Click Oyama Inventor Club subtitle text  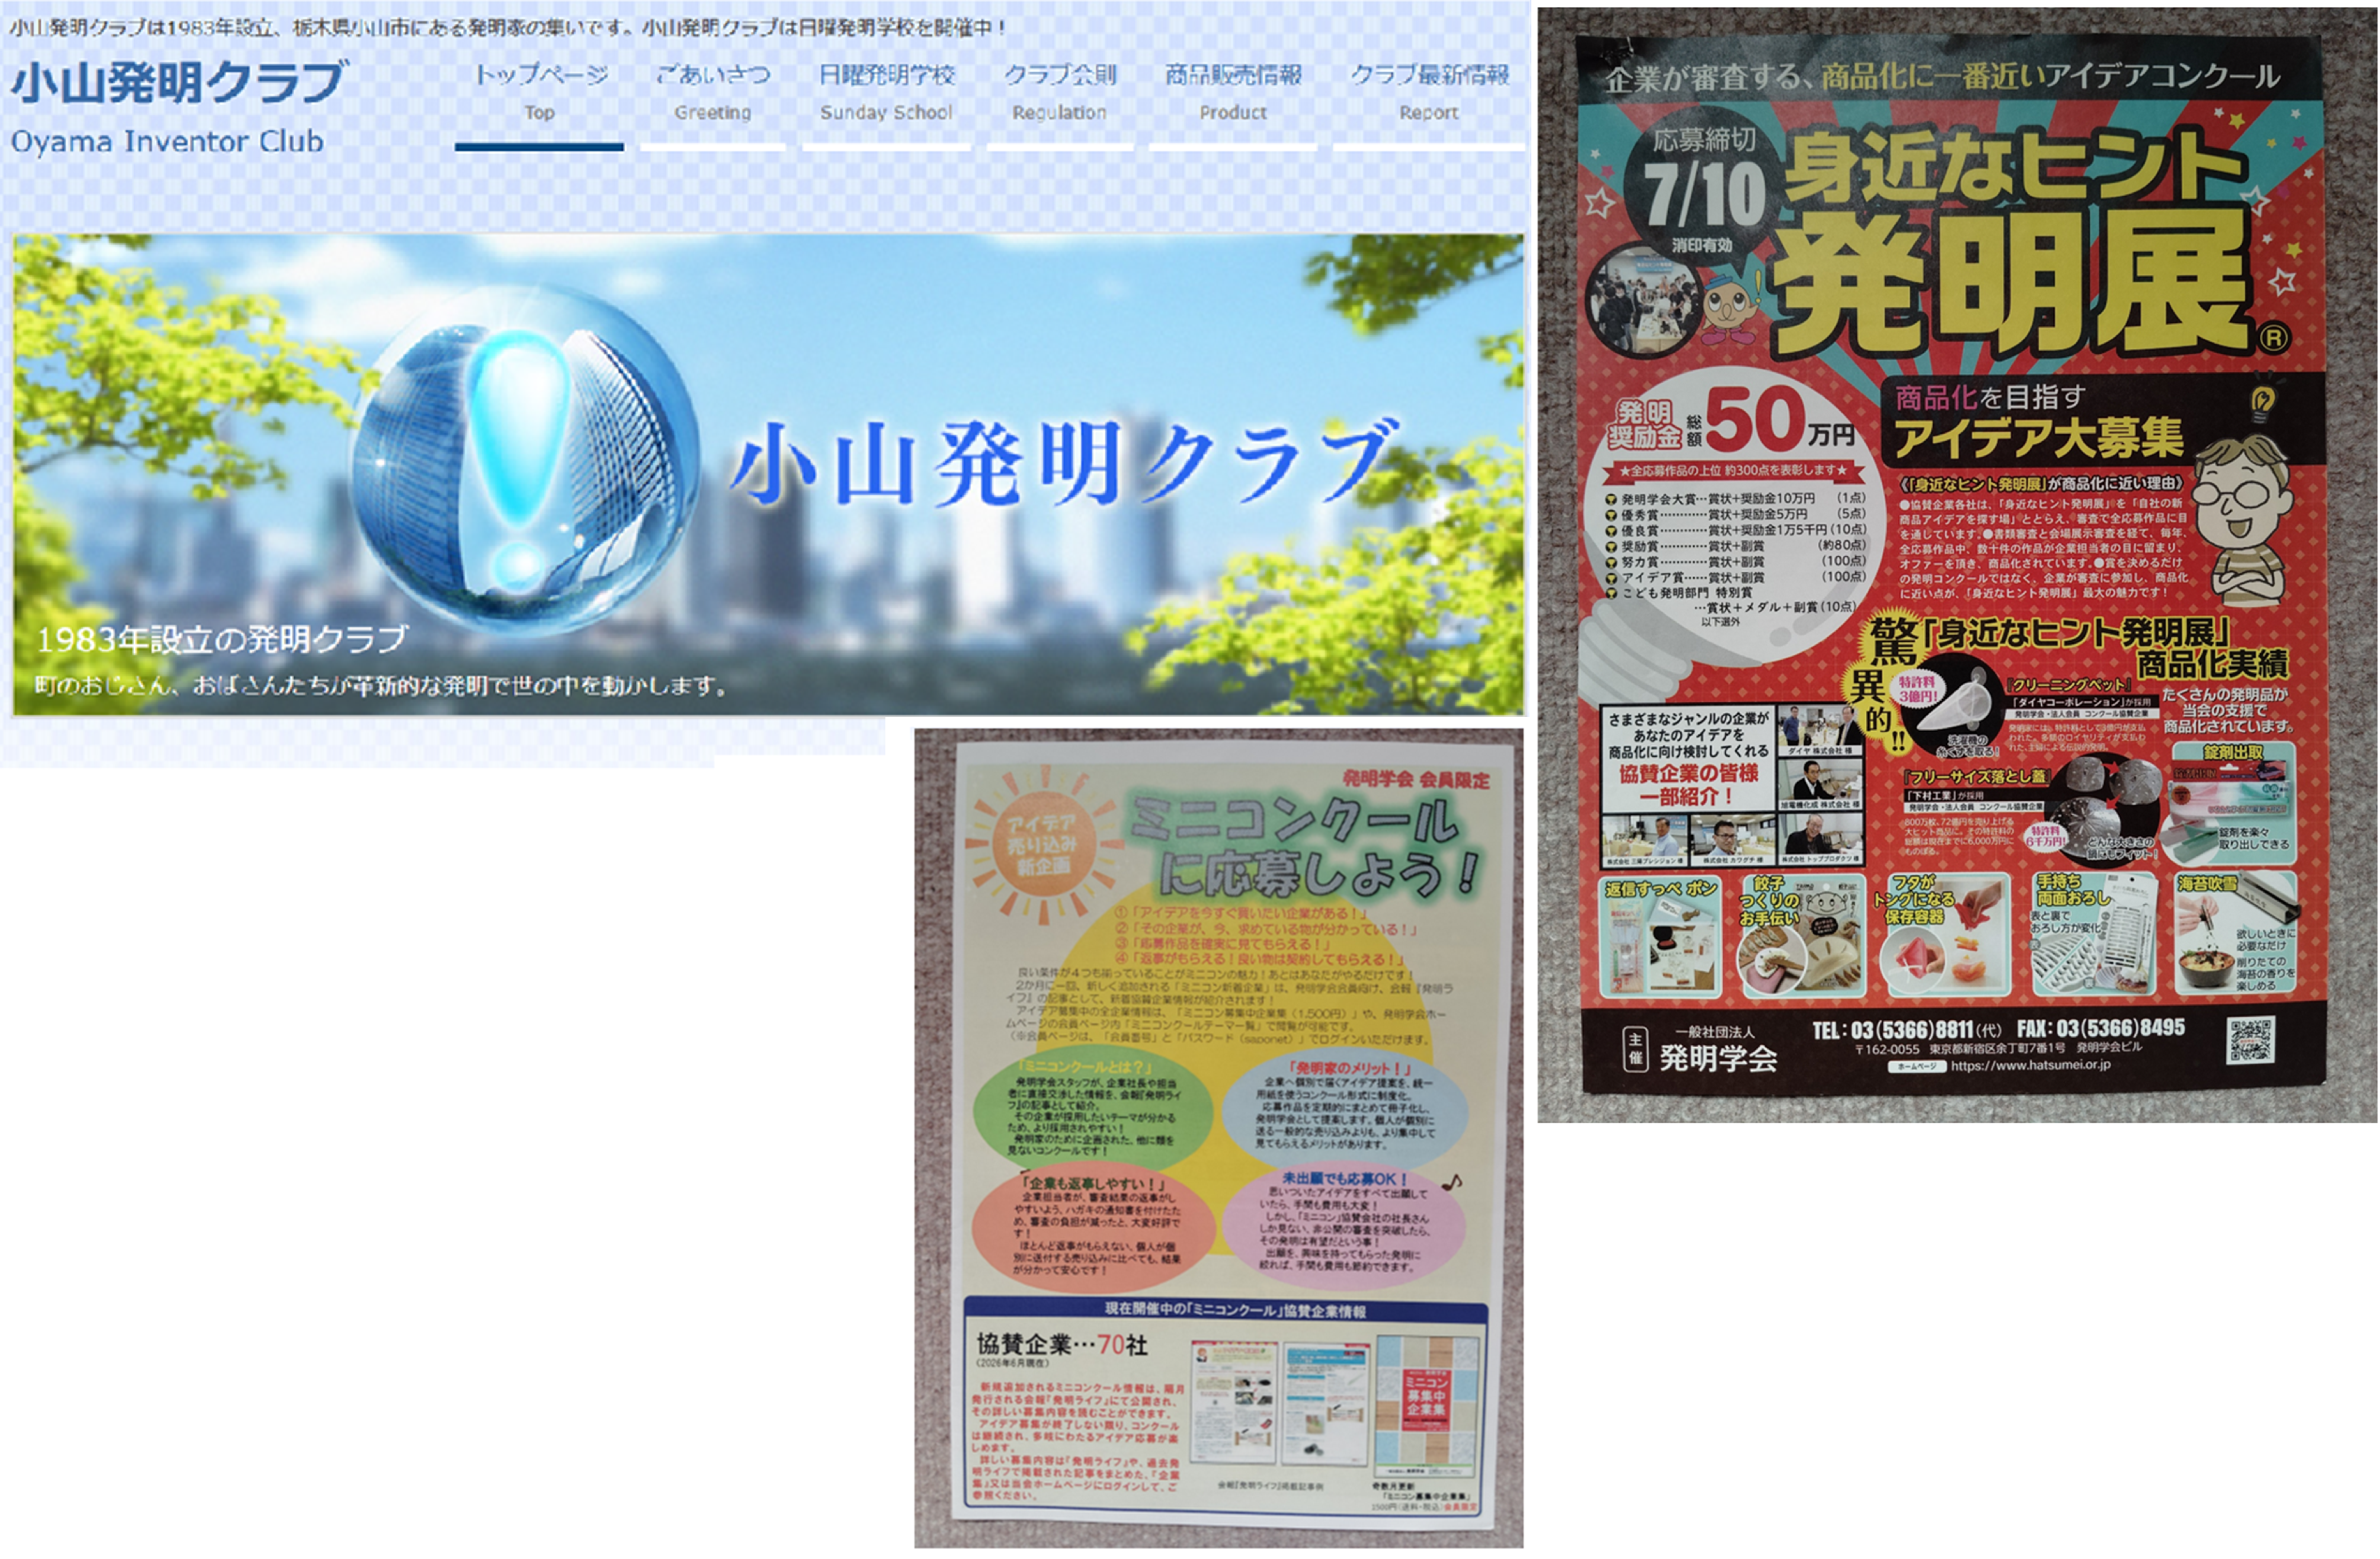click(x=167, y=142)
